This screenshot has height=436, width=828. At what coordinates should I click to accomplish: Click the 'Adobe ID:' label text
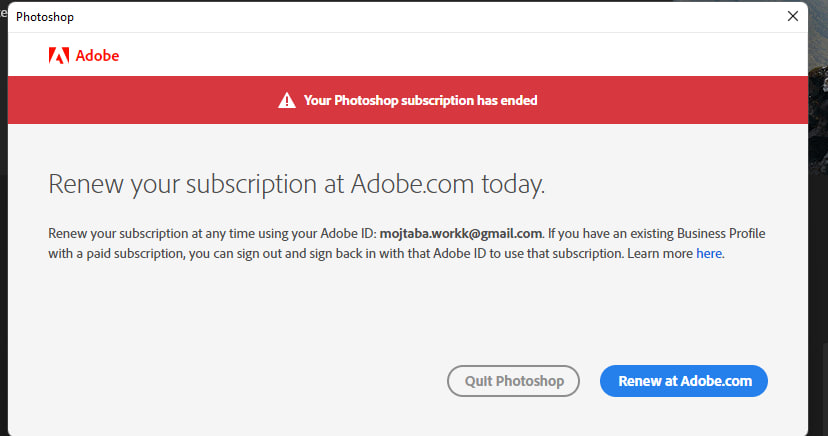[345, 233]
